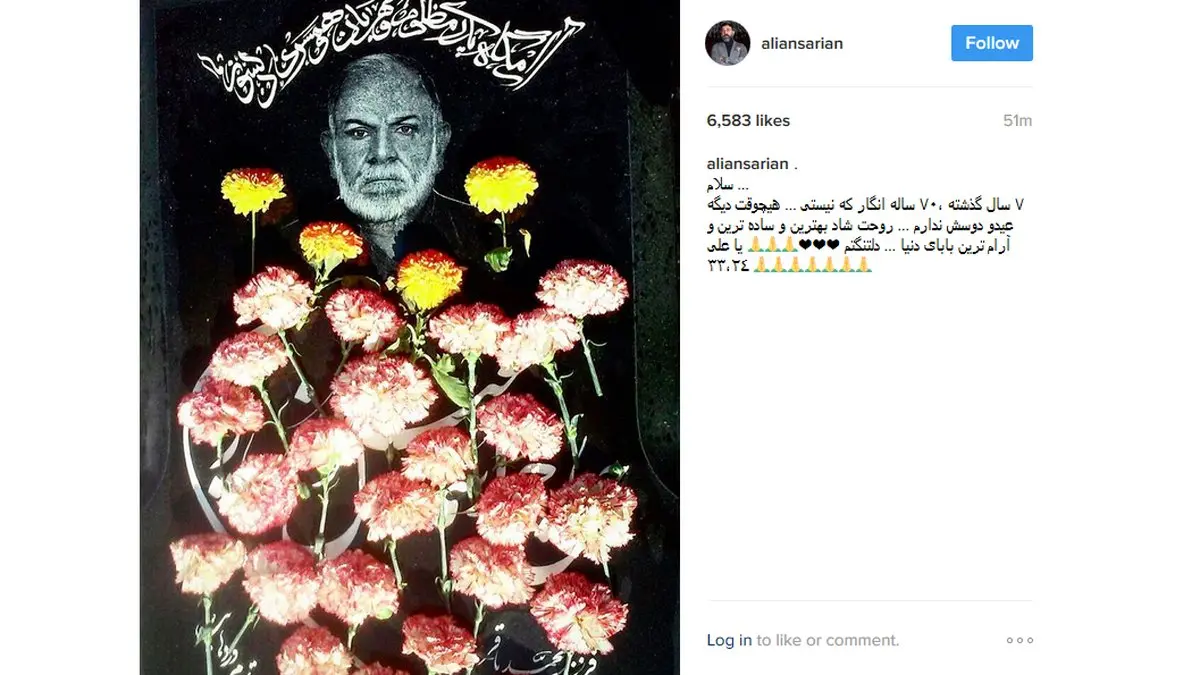Open the aliansarian profile avatar

(x=728, y=42)
